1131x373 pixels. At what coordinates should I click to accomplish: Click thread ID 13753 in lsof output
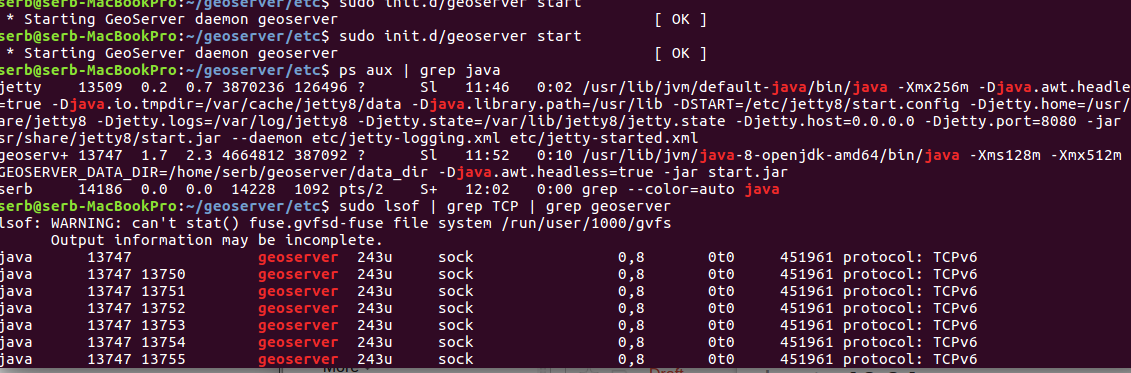163,325
